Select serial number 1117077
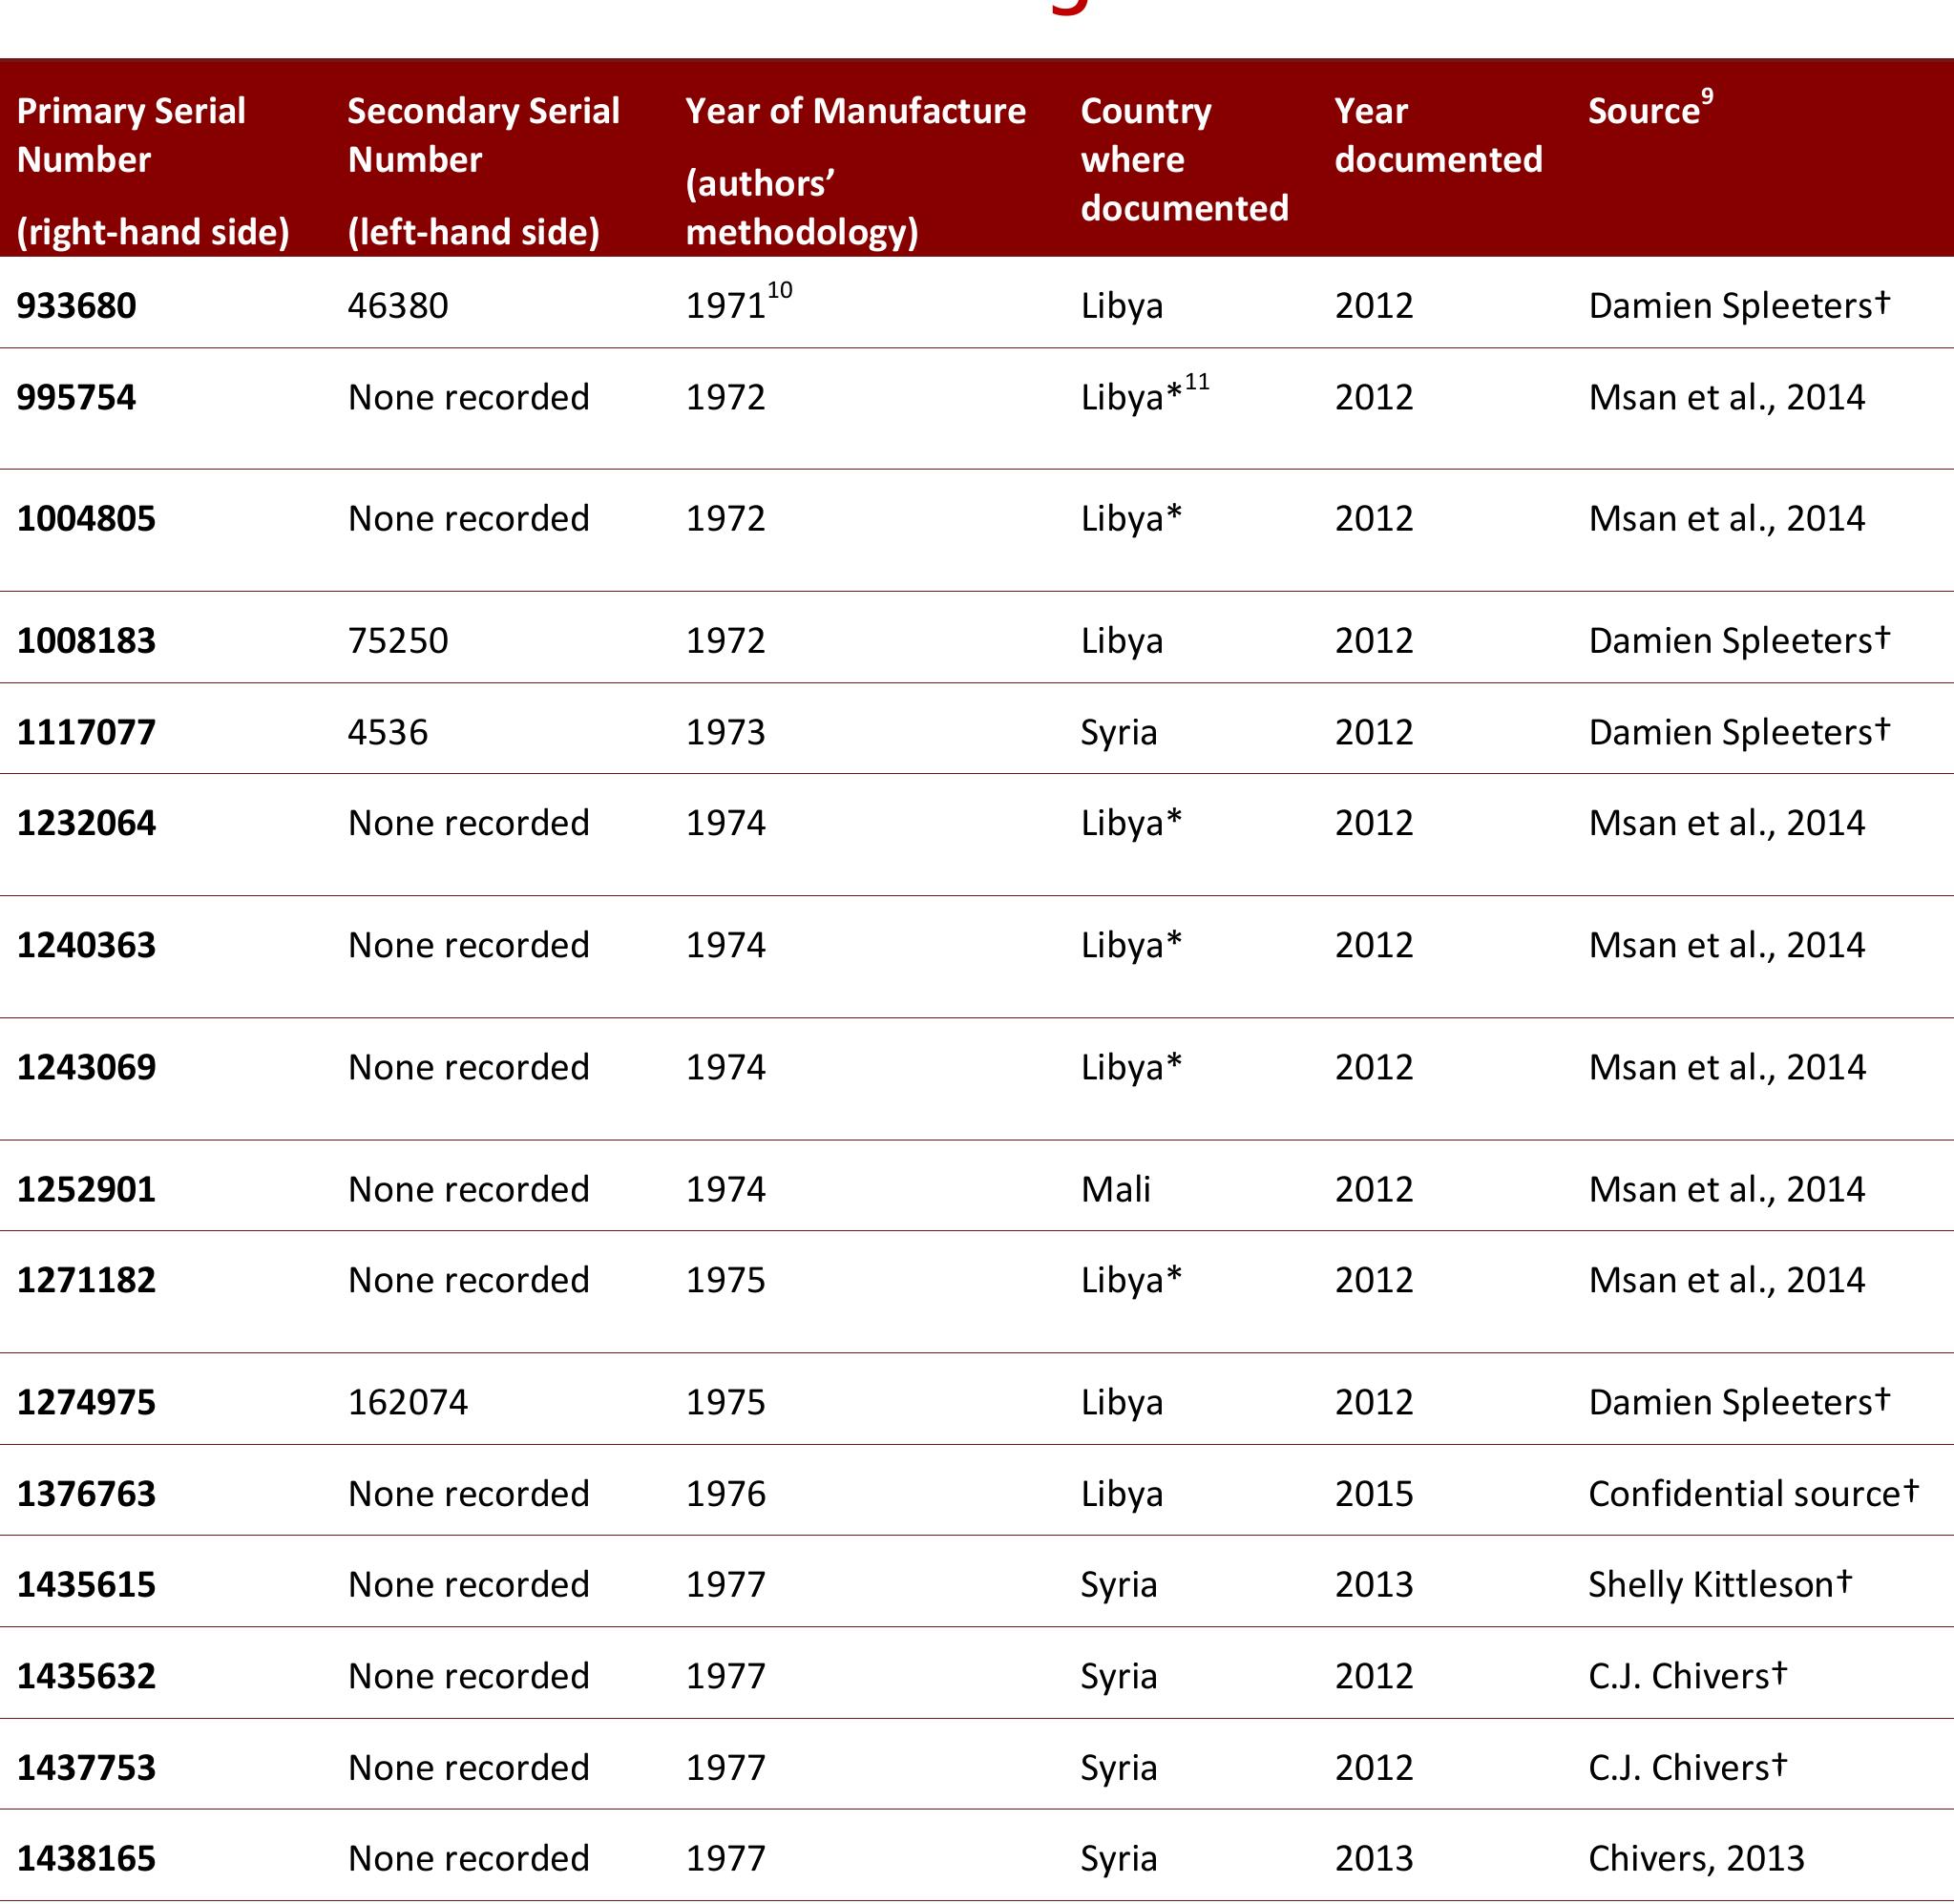Screen dimensions: 1954x1904 click(x=86, y=733)
